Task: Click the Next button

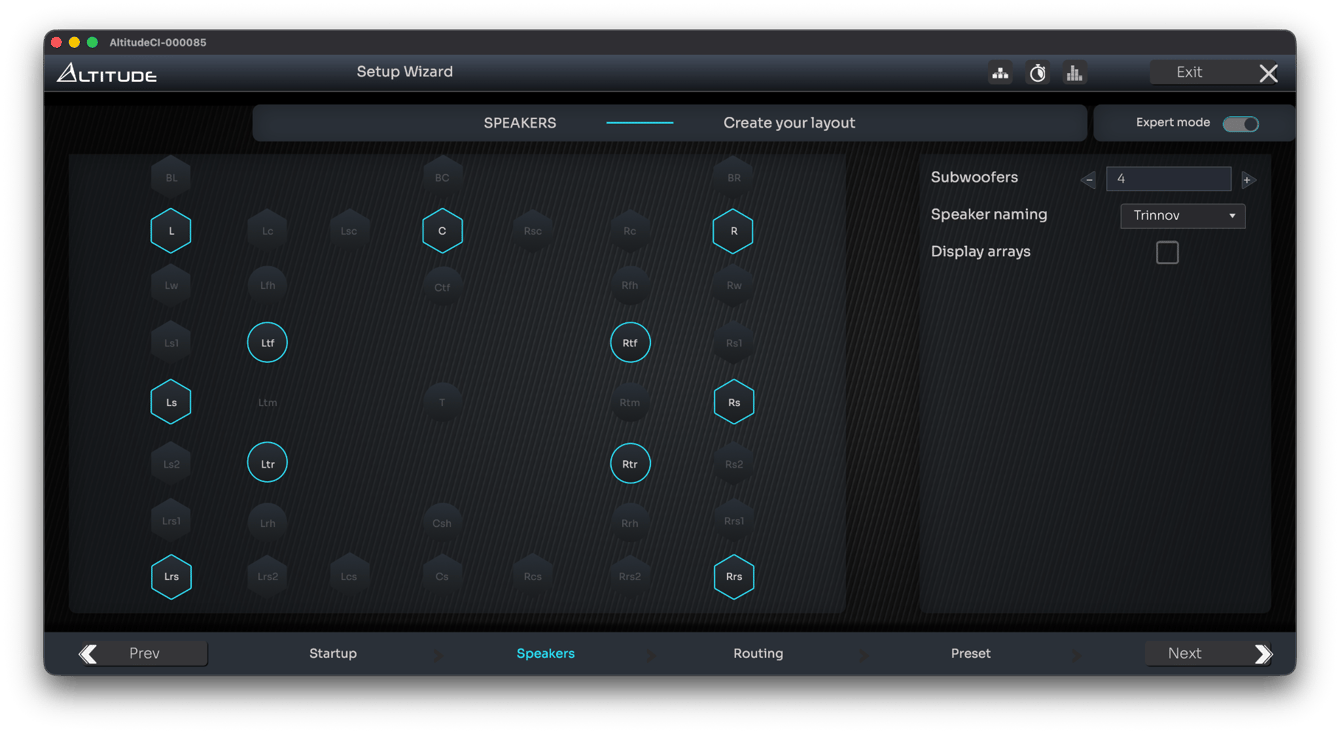Action: [1208, 654]
